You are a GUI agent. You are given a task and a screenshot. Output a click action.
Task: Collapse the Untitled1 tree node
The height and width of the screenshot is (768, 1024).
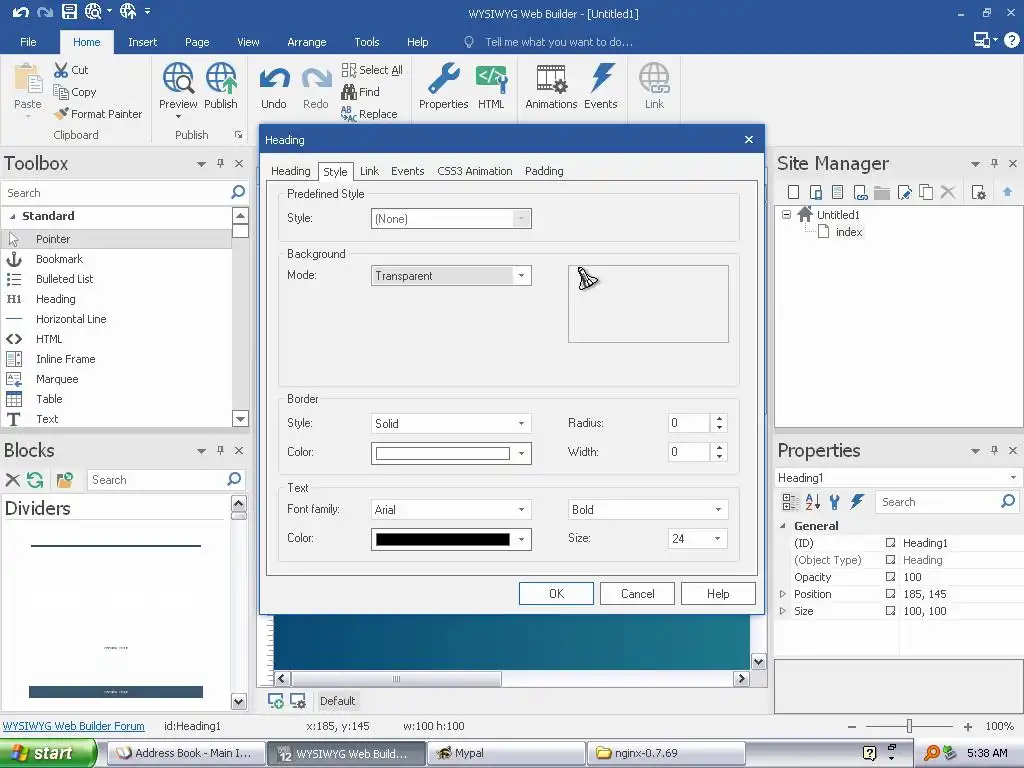tap(786, 214)
